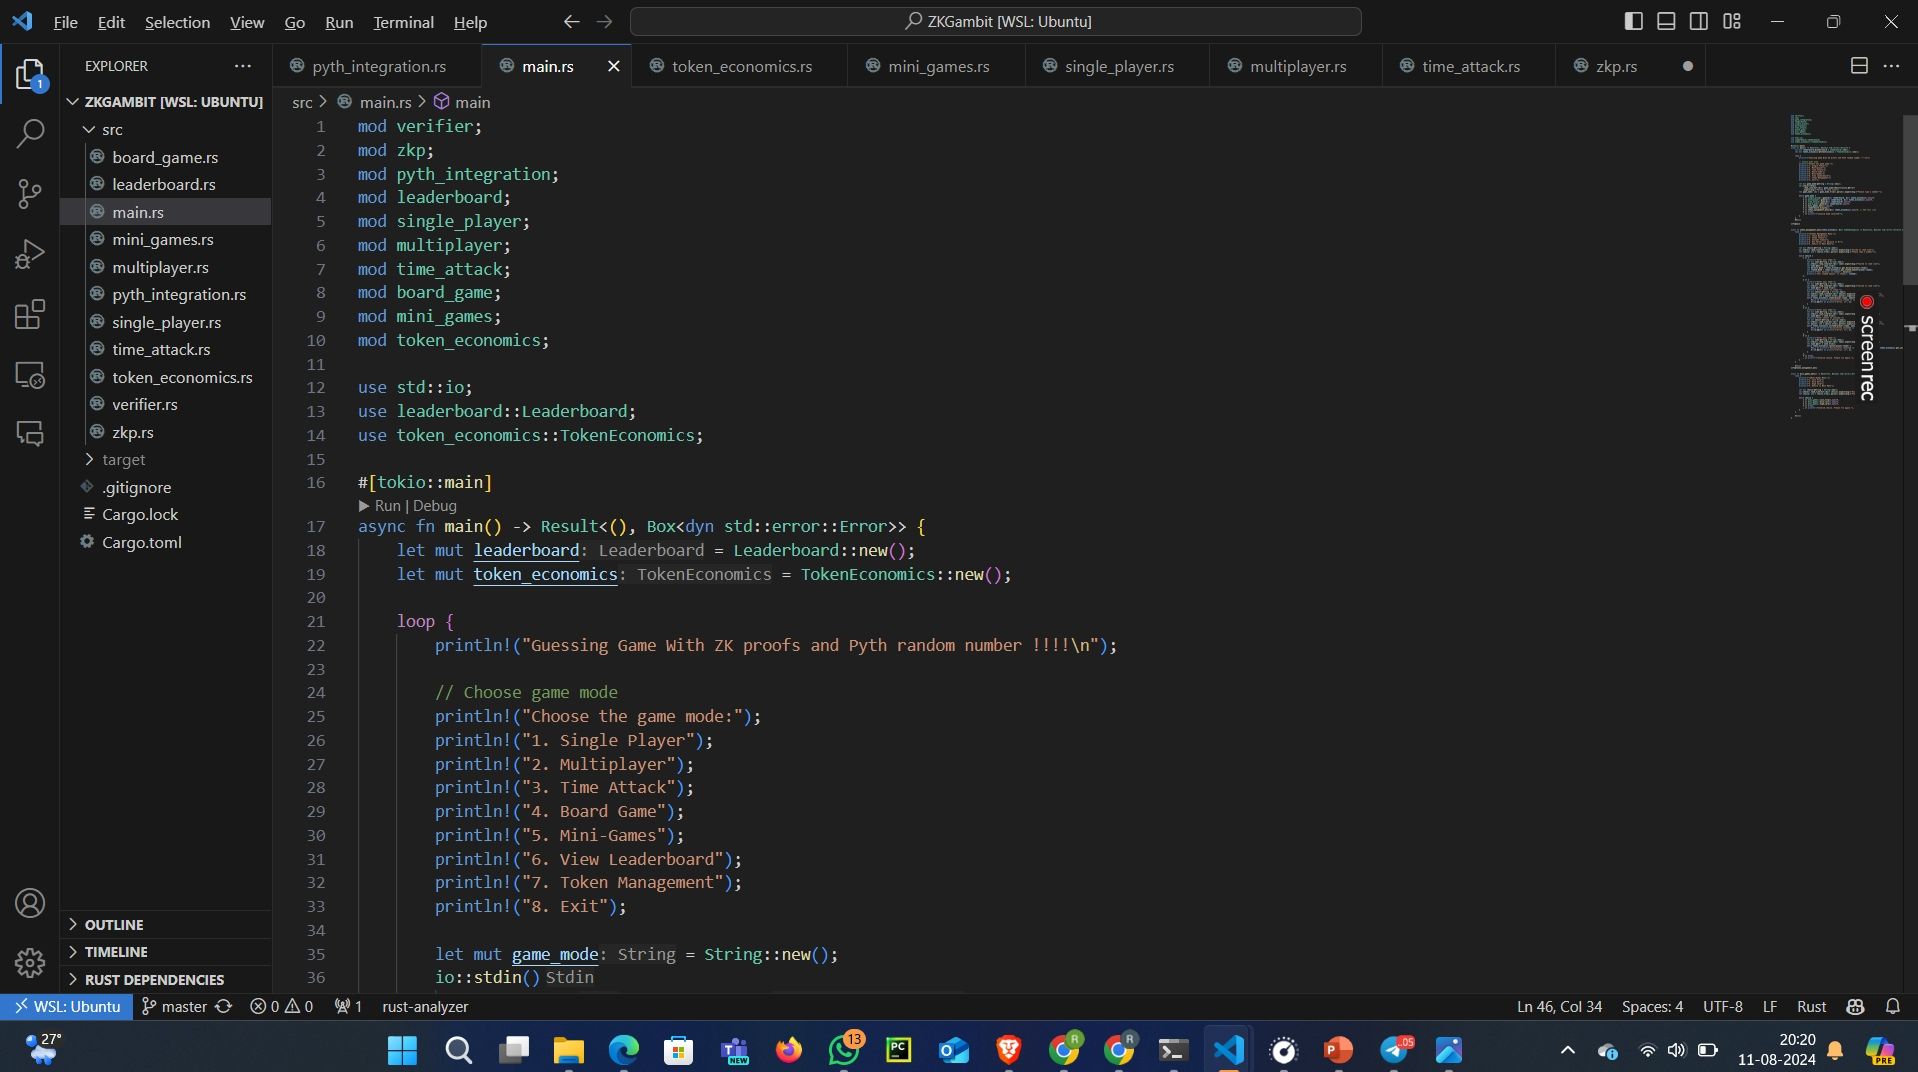Click the master branch in status bar
The image size is (1918, 1072).
coord(174,1007)
